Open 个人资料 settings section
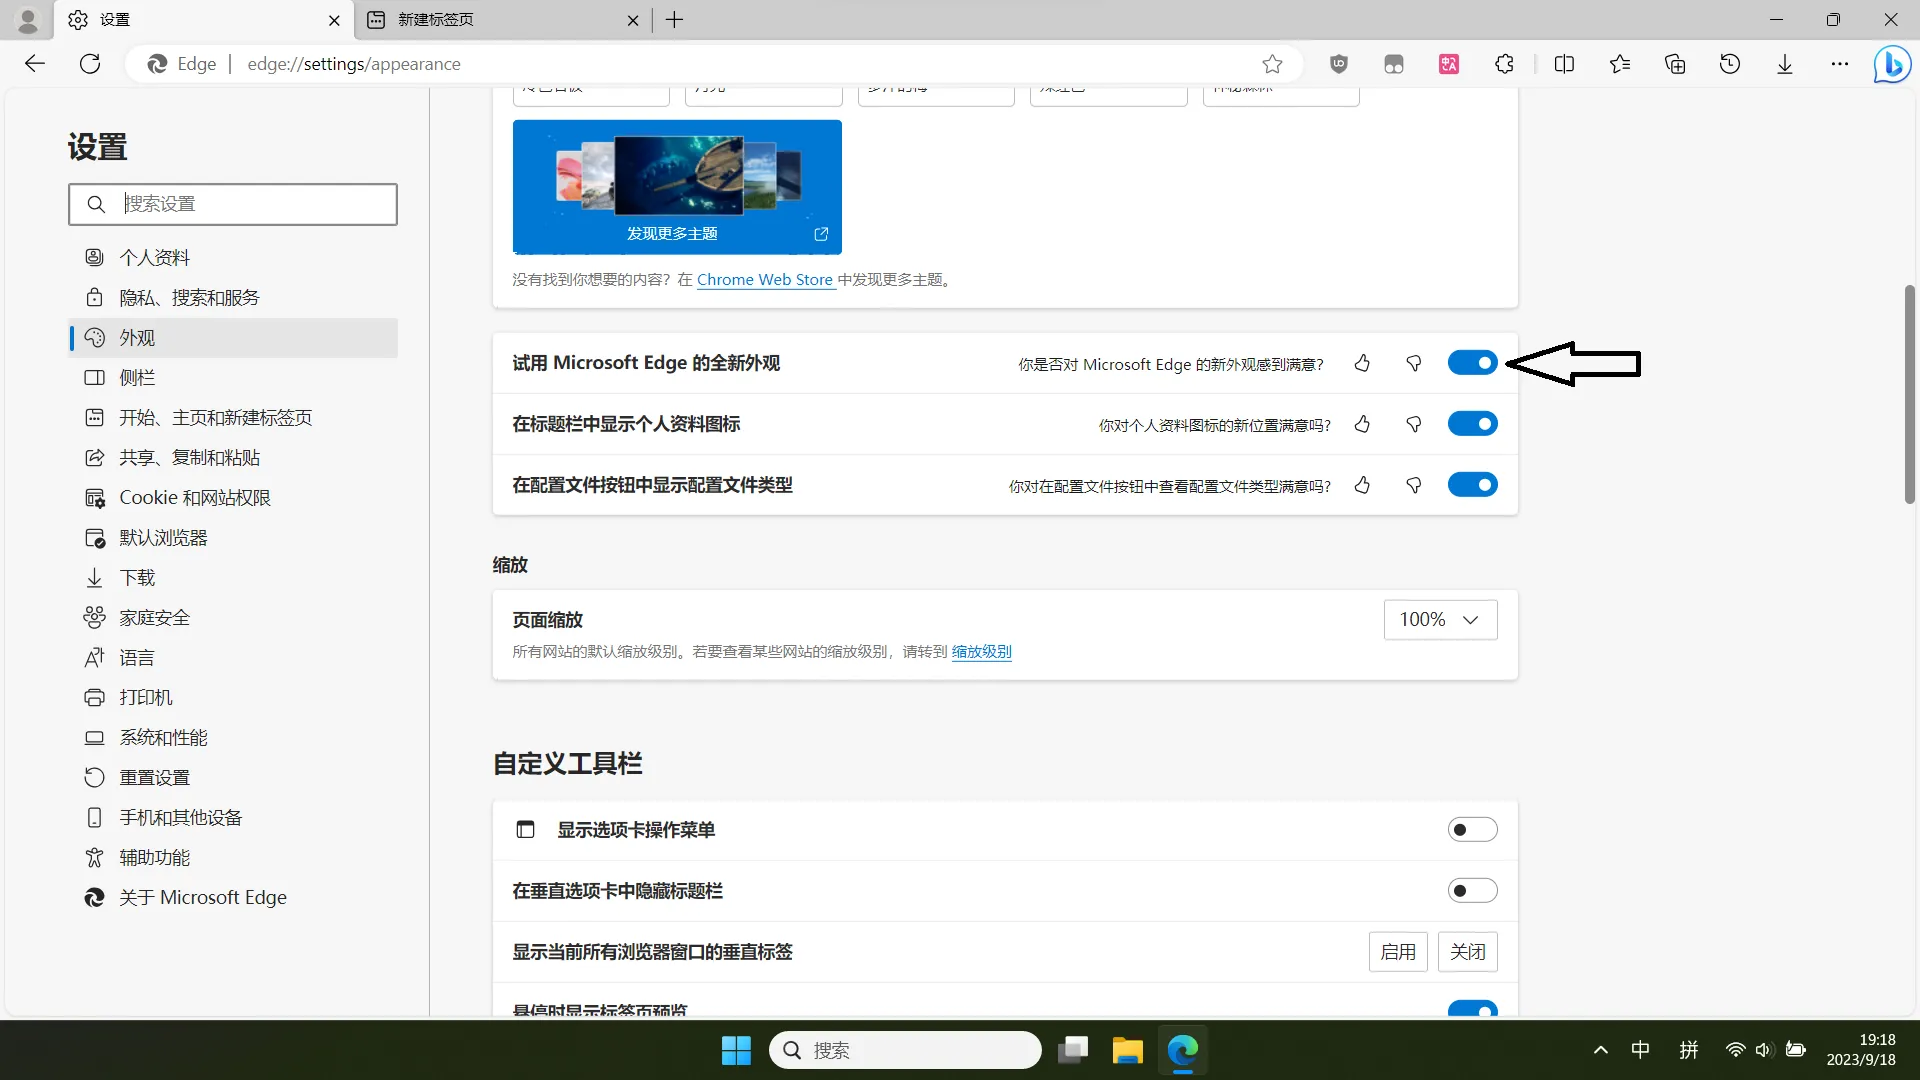1920x1080 pixels. [x=154, y=257]
